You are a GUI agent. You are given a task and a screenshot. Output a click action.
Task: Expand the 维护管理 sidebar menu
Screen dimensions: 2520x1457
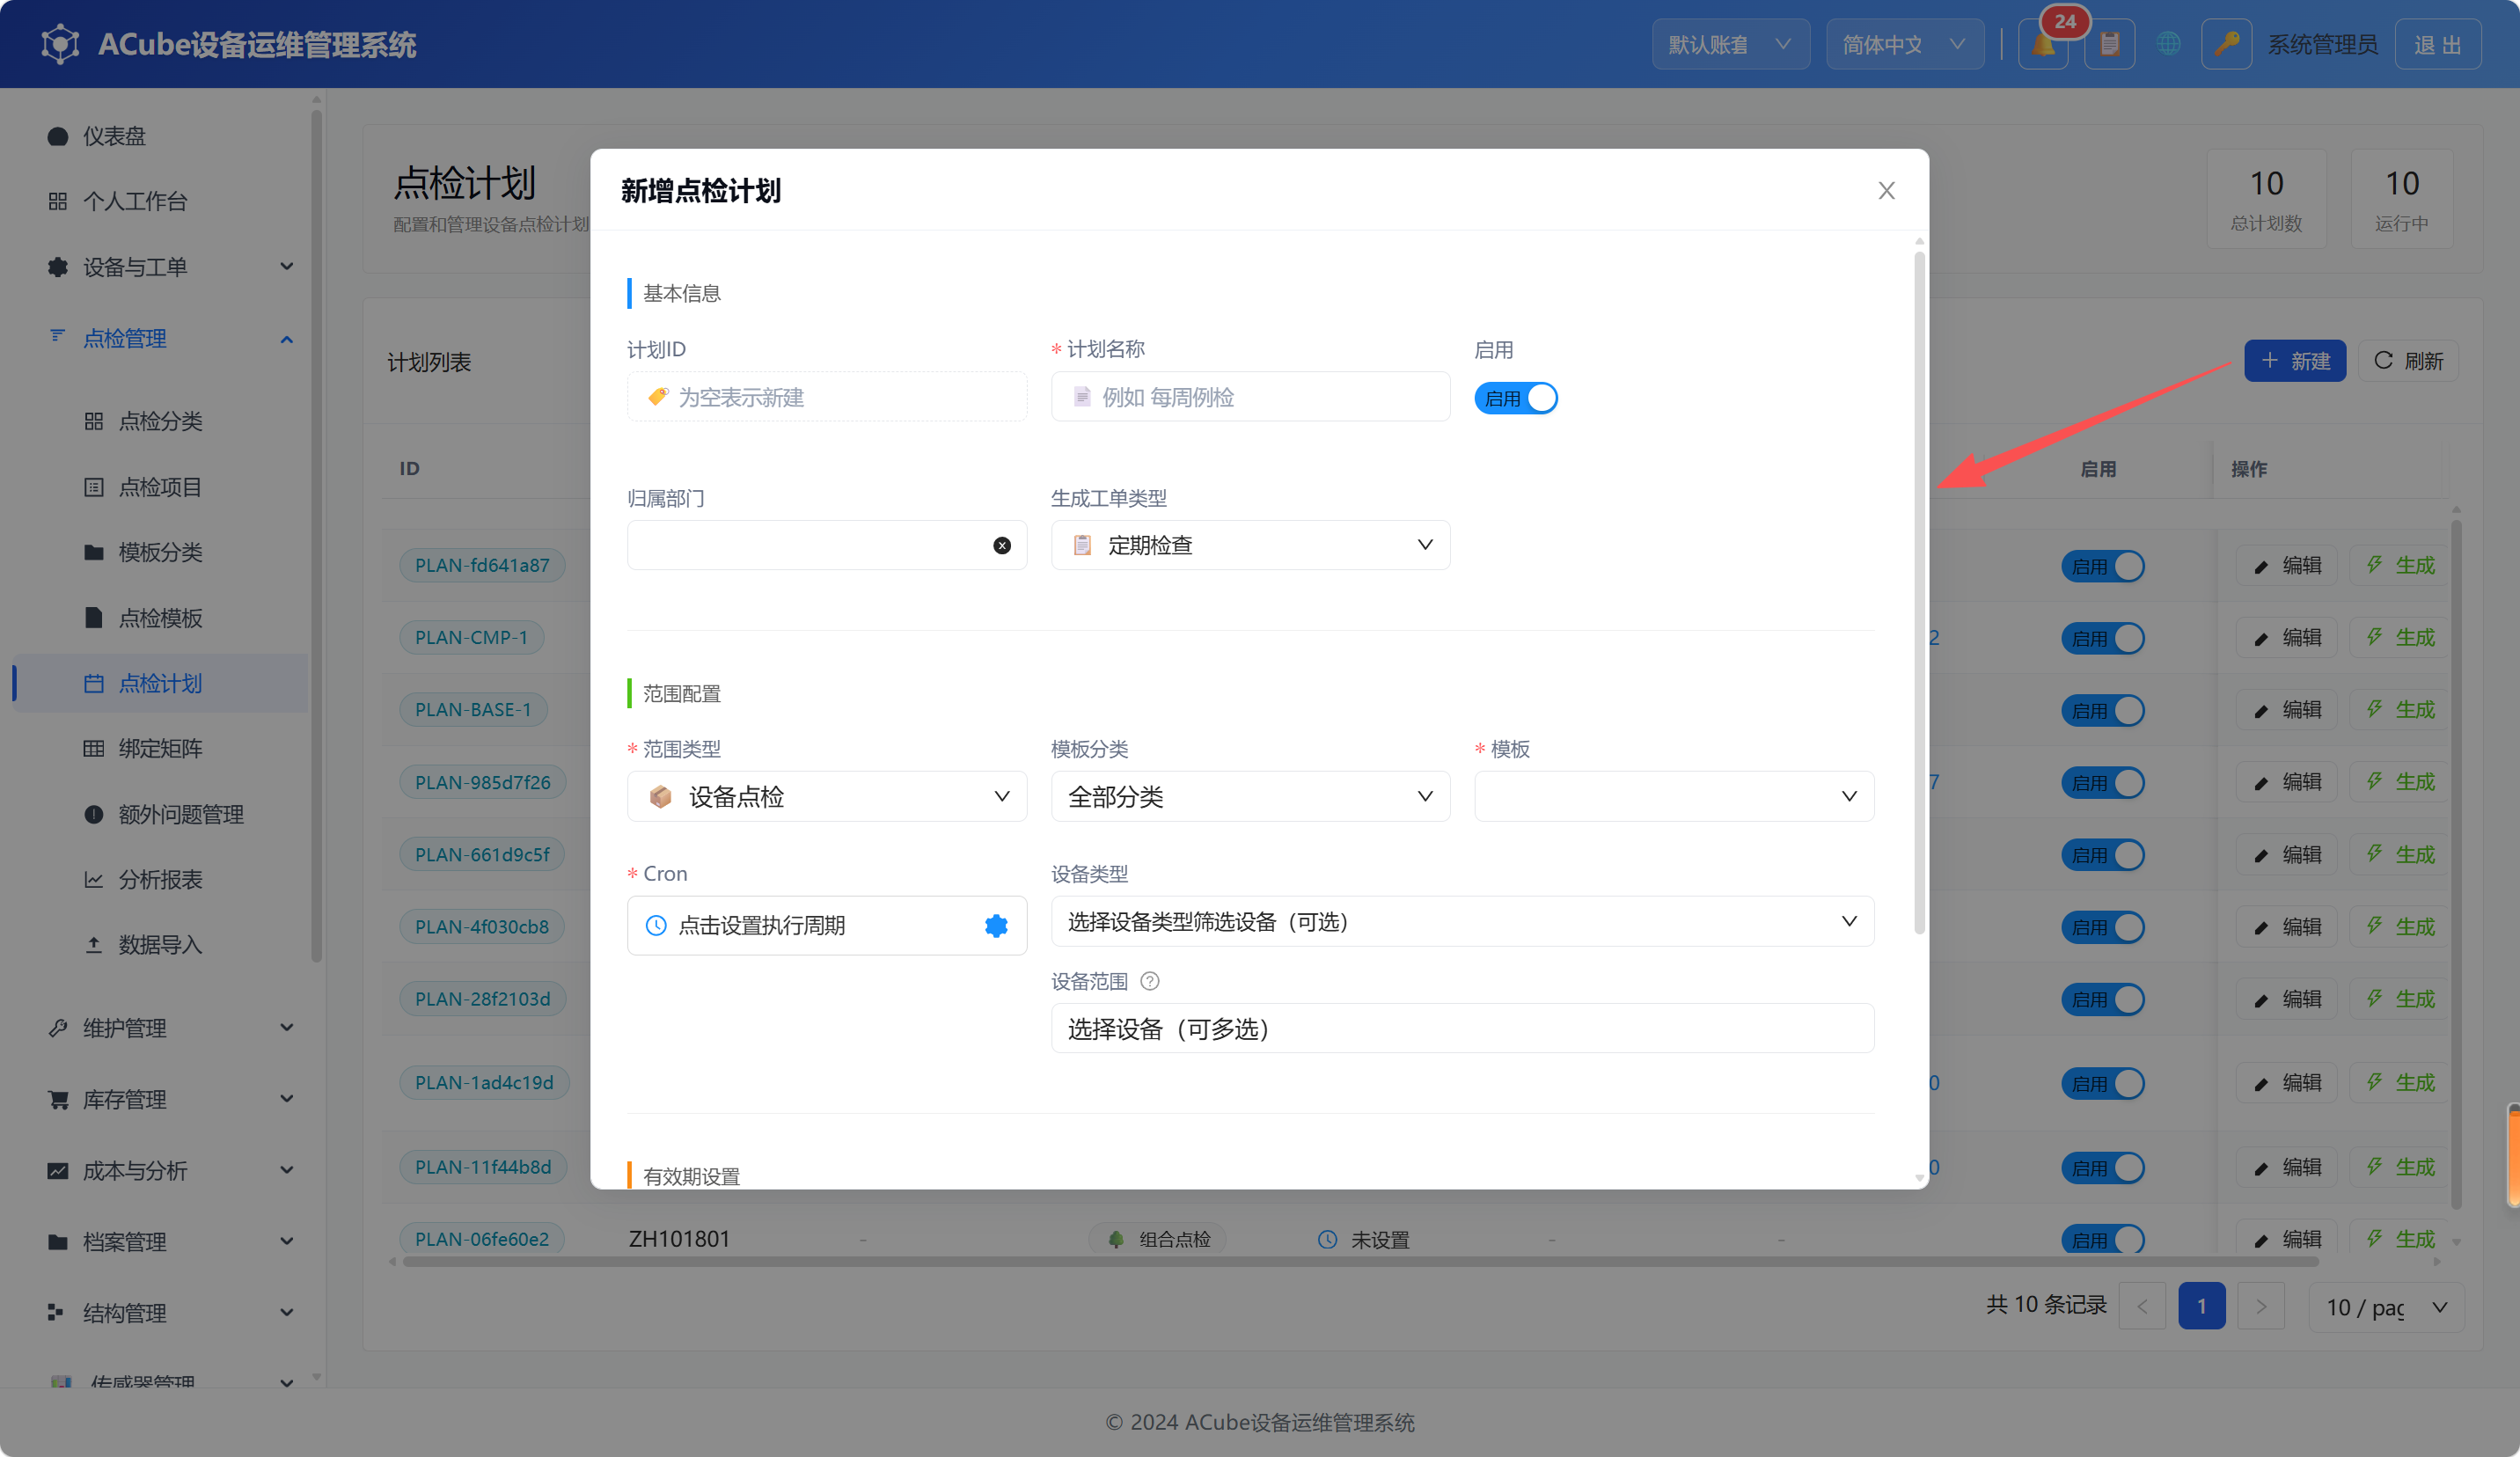point(170,1028)
